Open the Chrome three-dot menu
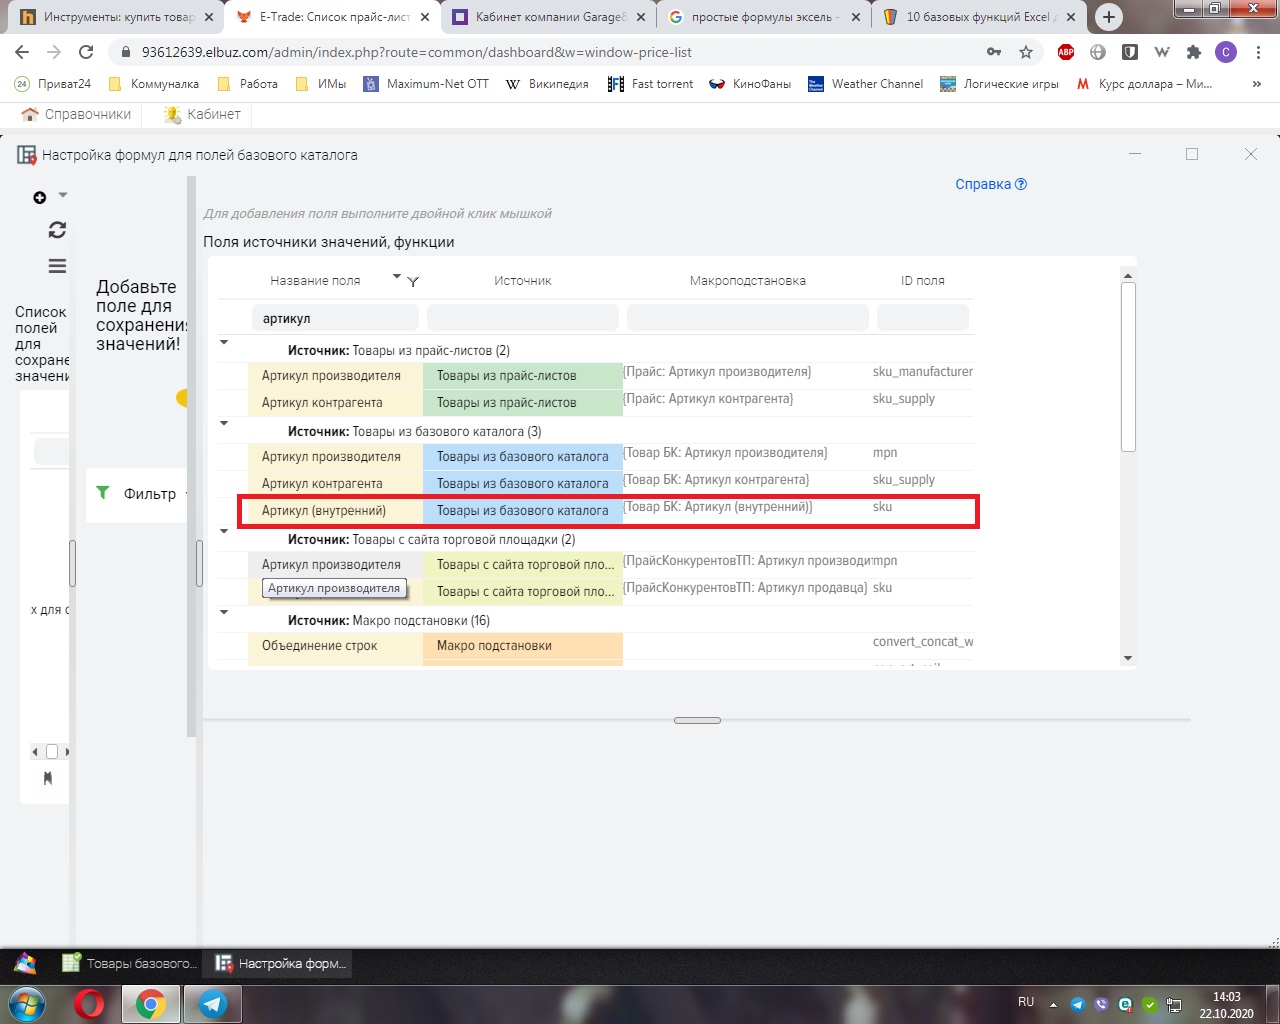Viewport: 1280px width, 1024px height. pos(1258,52)
